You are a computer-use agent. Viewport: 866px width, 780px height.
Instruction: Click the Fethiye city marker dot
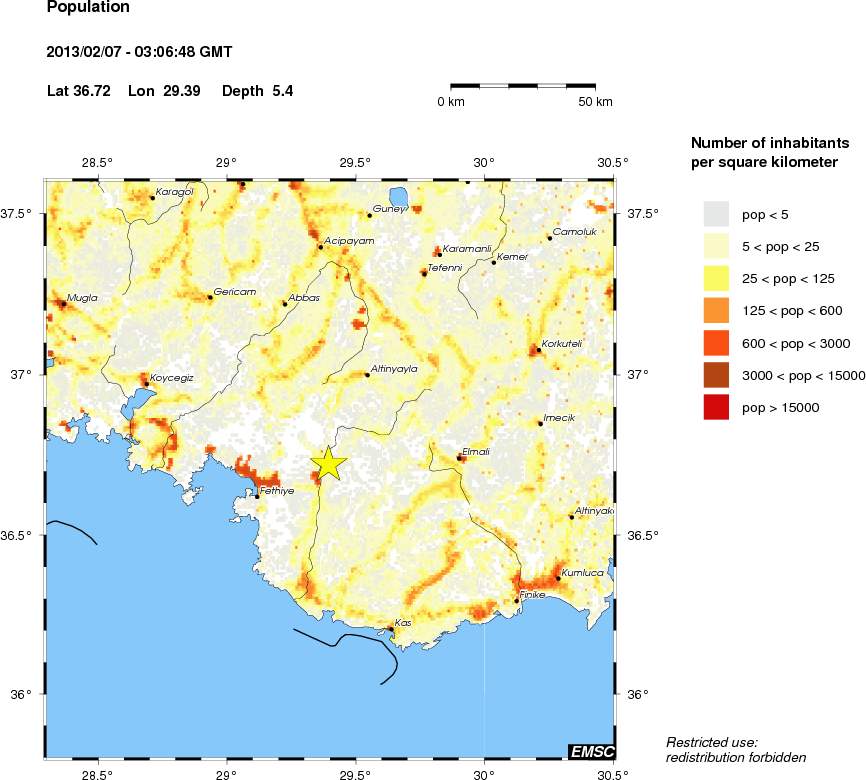257,495
